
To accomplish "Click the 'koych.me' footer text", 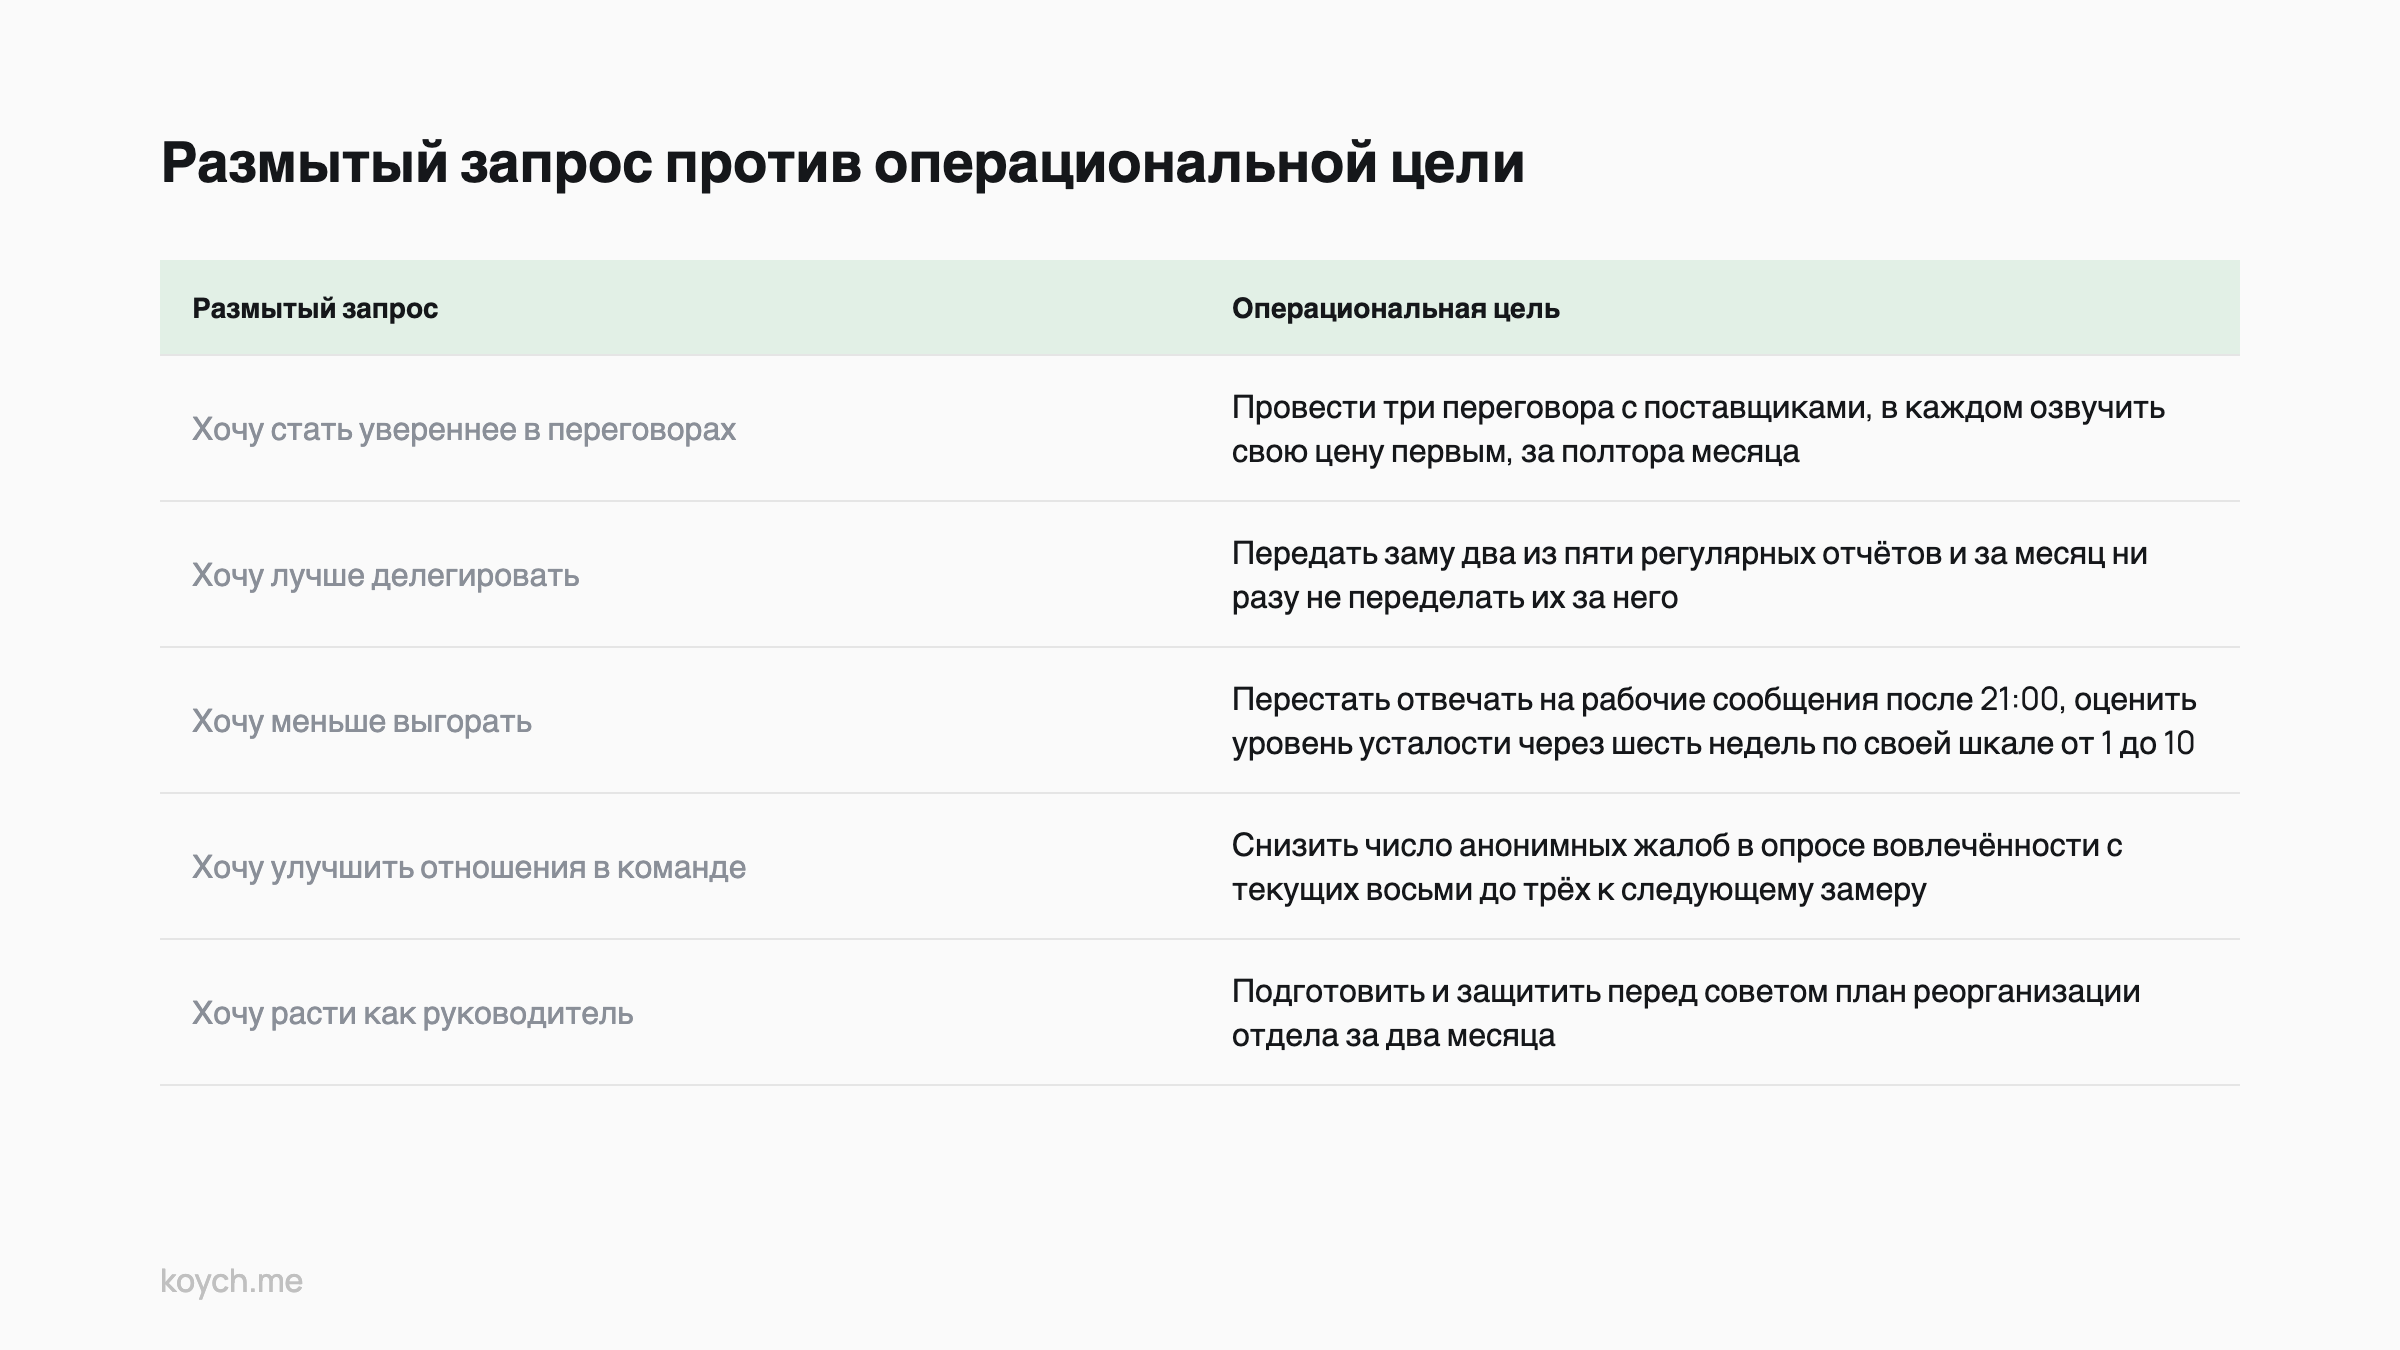I will click(231, 1281).
